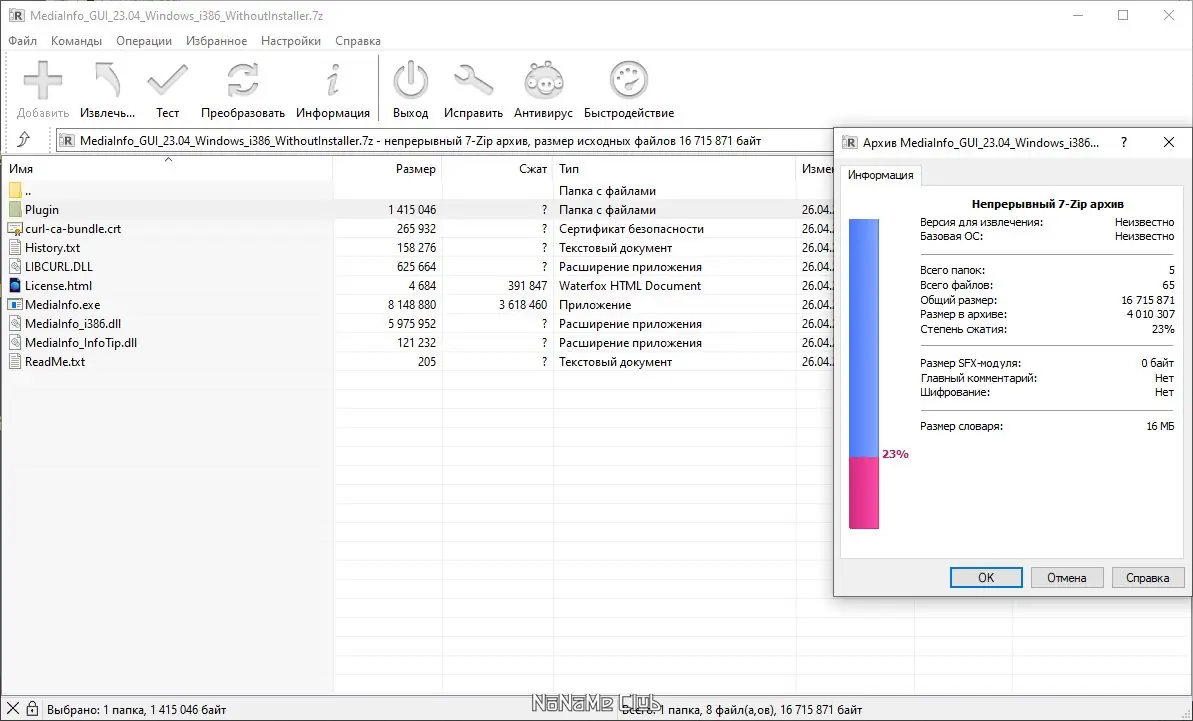Sort file list by Размер column

[387, 169]
